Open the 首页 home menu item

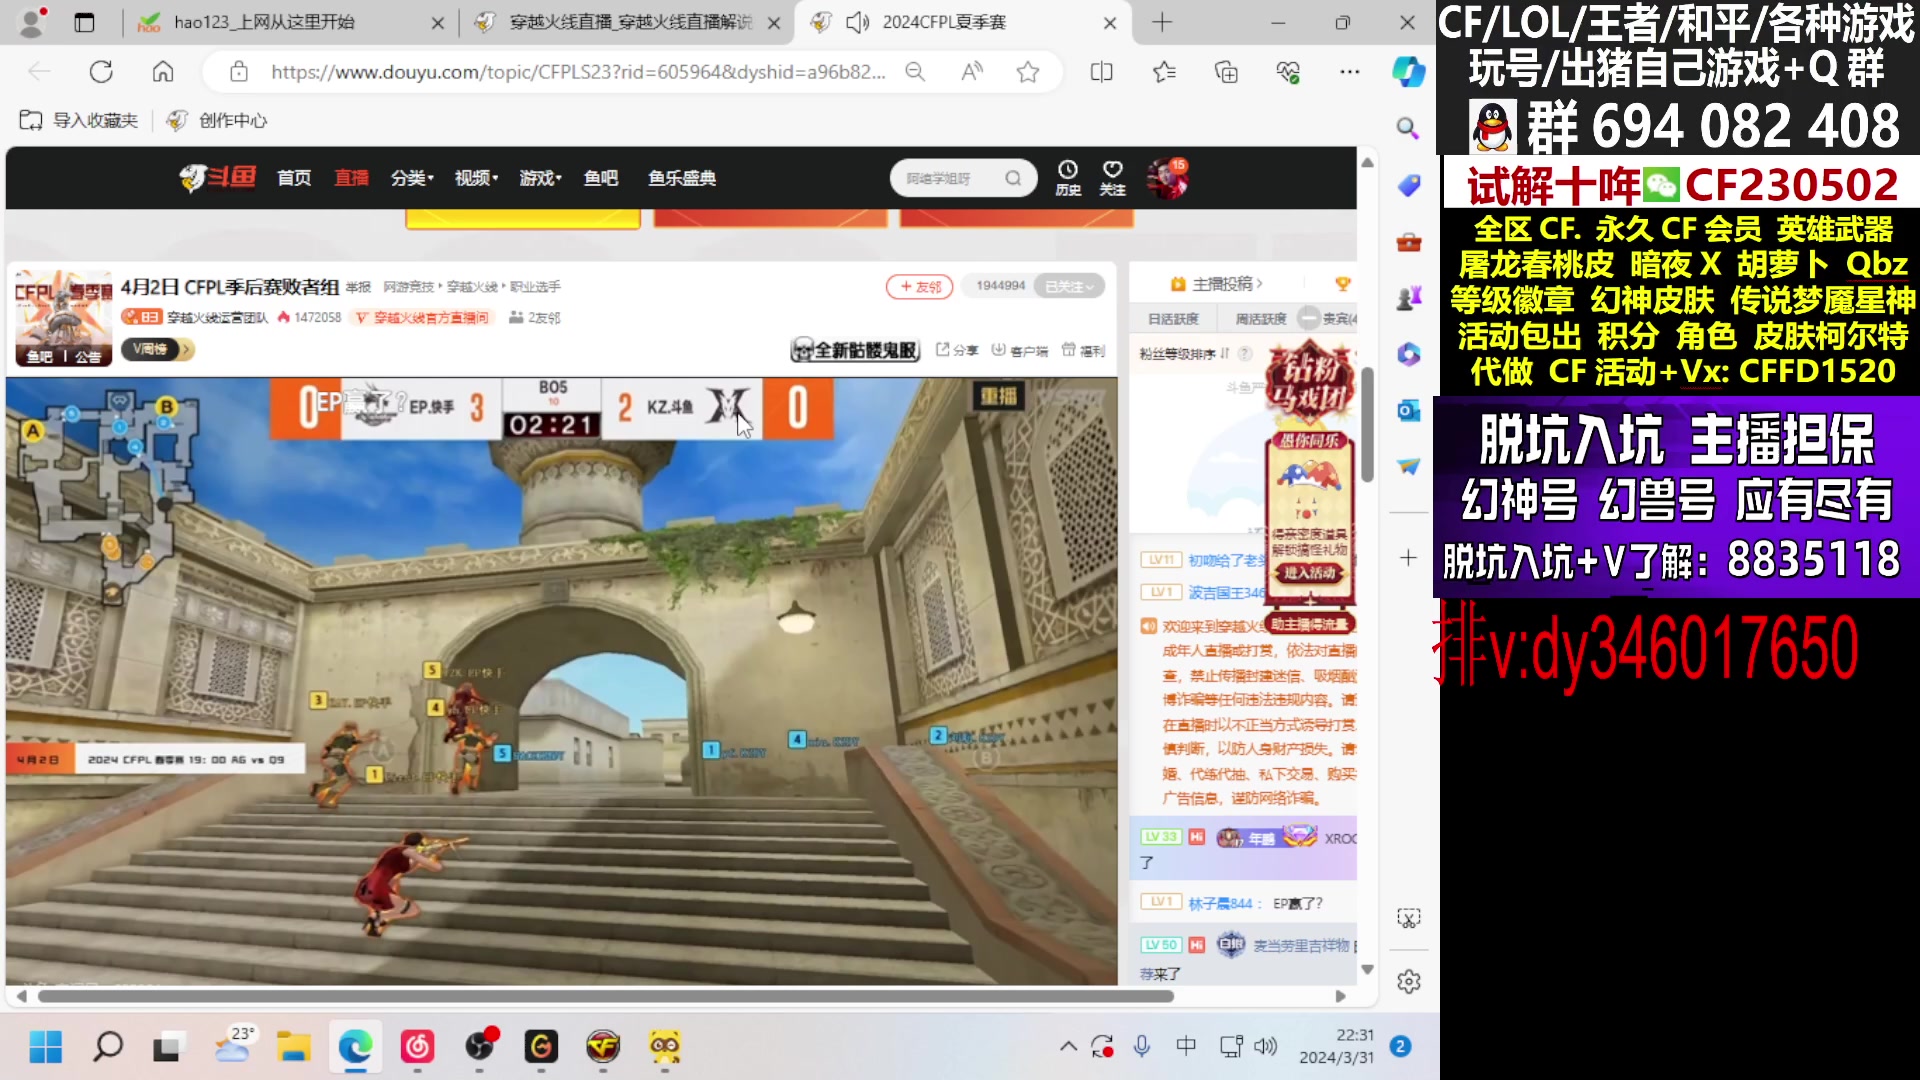pos(294,178)
